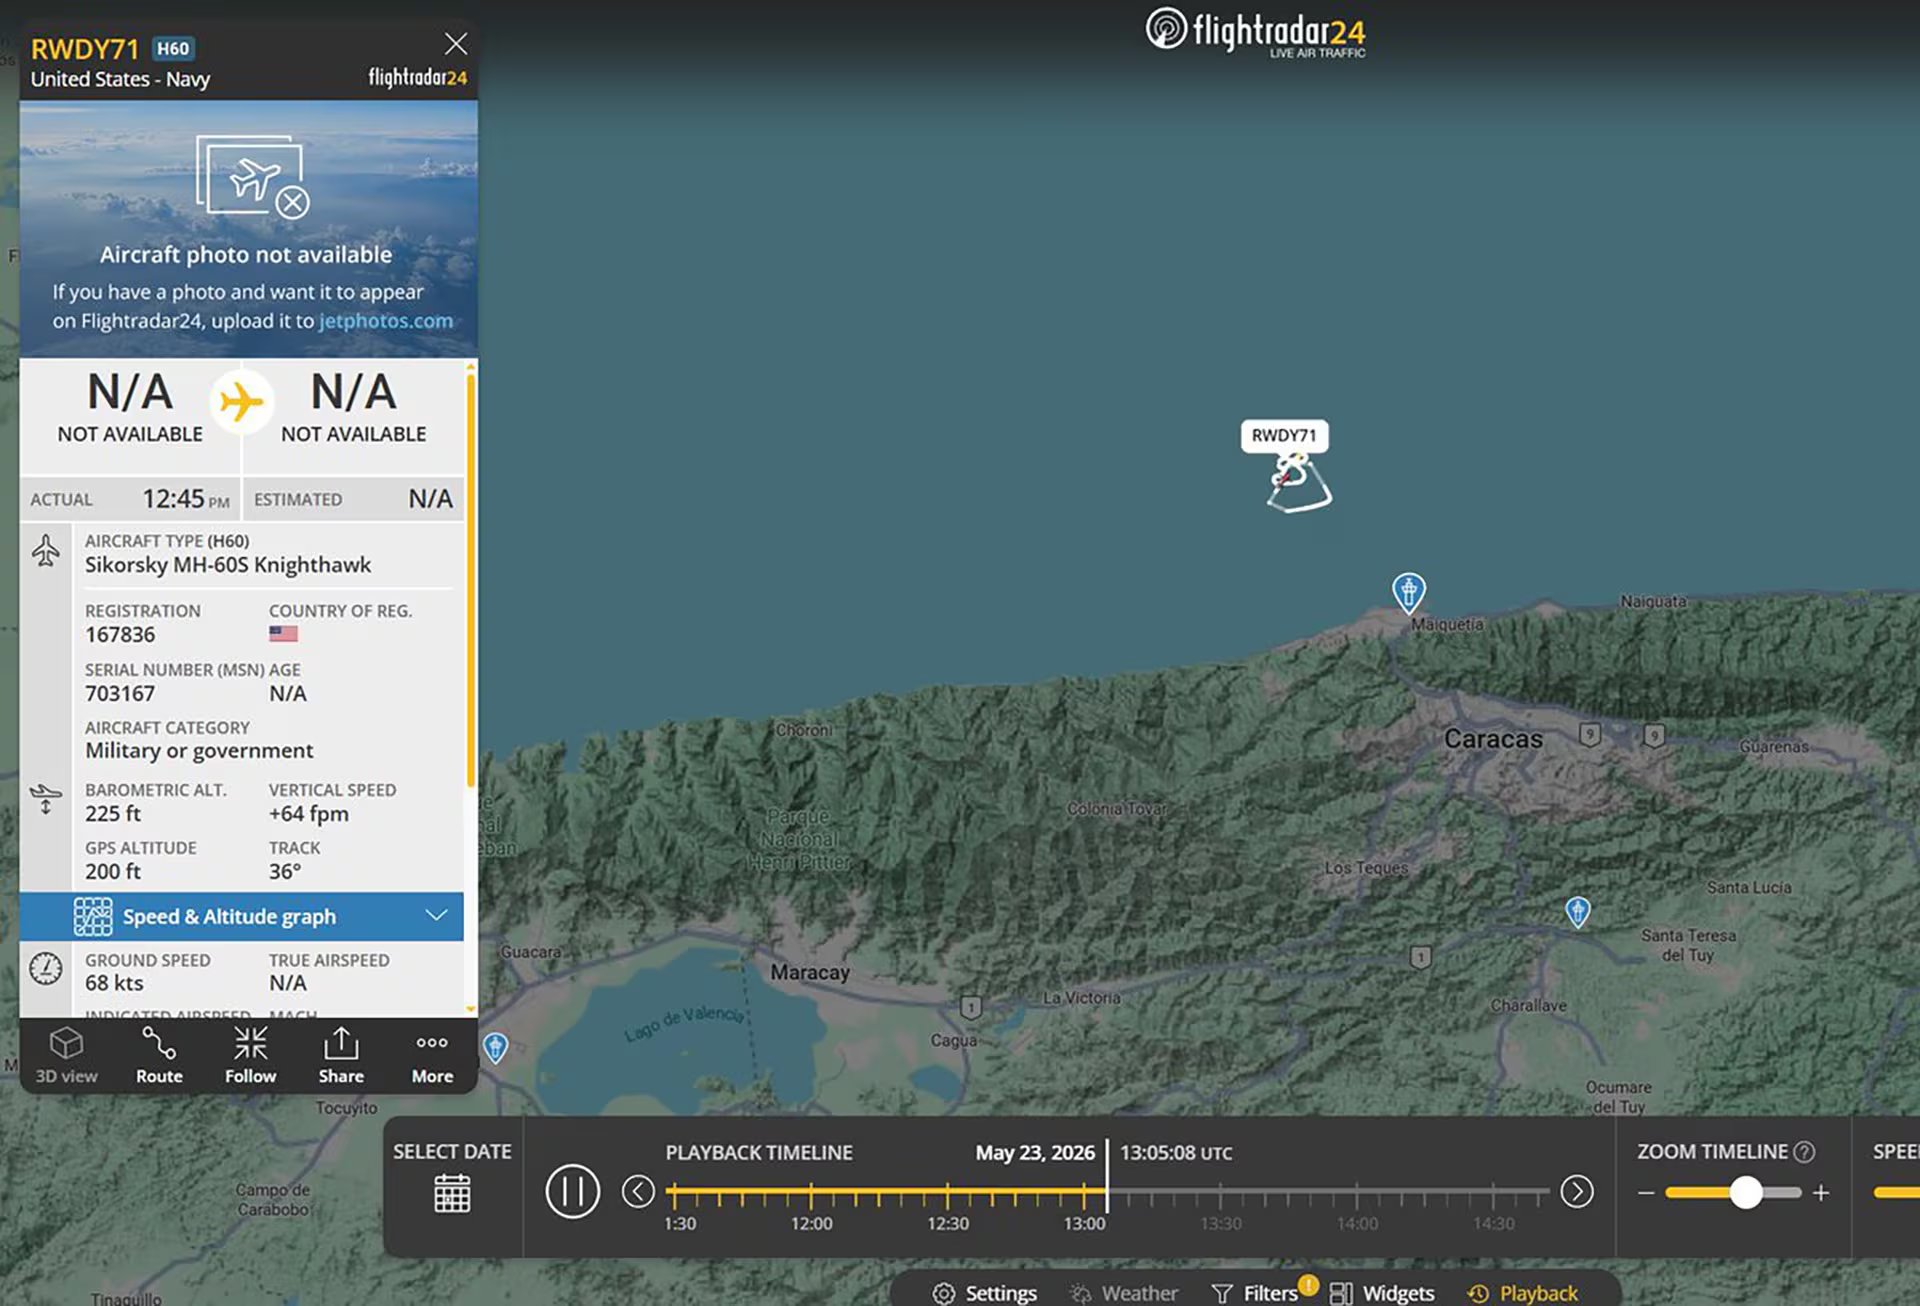
Task: Click the barometric altitude 225 ft
Action: point(113,814)
